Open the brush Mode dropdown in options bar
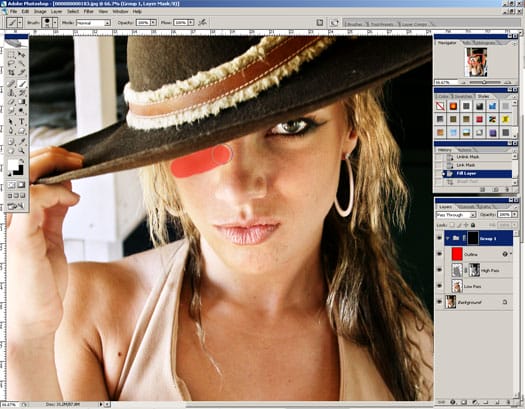The width and height of the screenshot is (525, 409). [107, 23]
